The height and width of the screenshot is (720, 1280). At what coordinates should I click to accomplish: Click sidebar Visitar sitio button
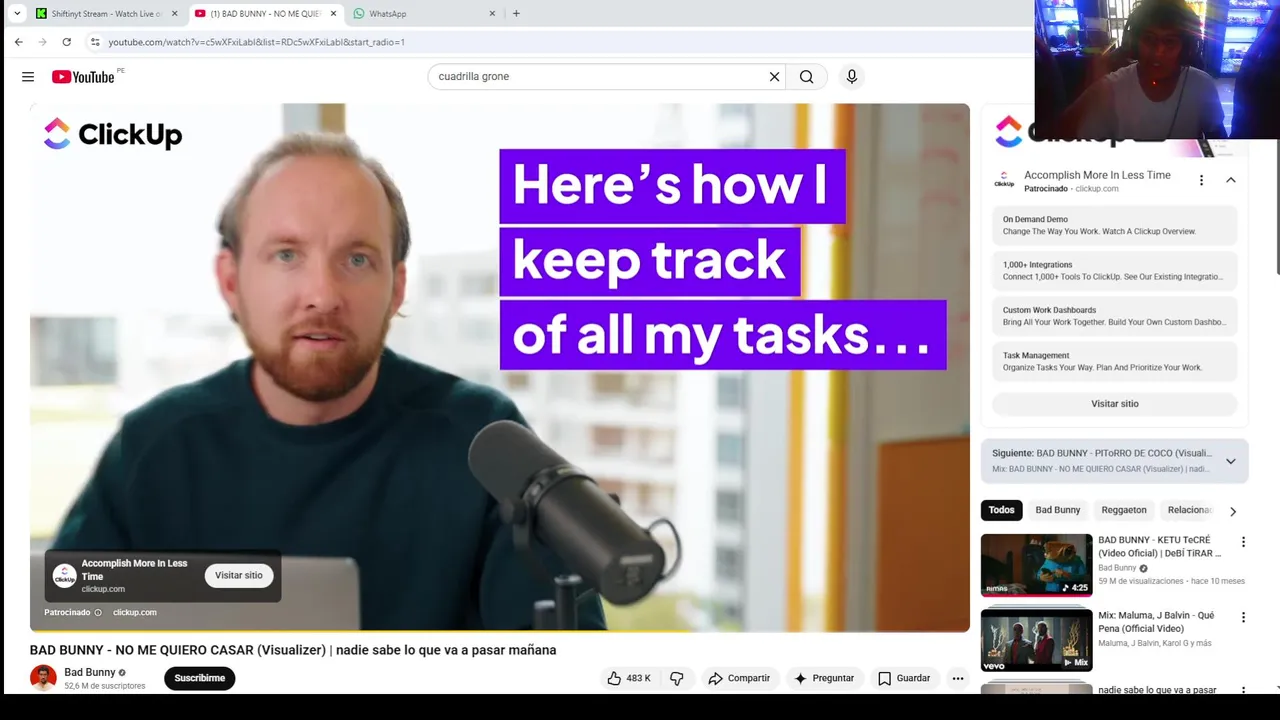(x=1114, y=404)
